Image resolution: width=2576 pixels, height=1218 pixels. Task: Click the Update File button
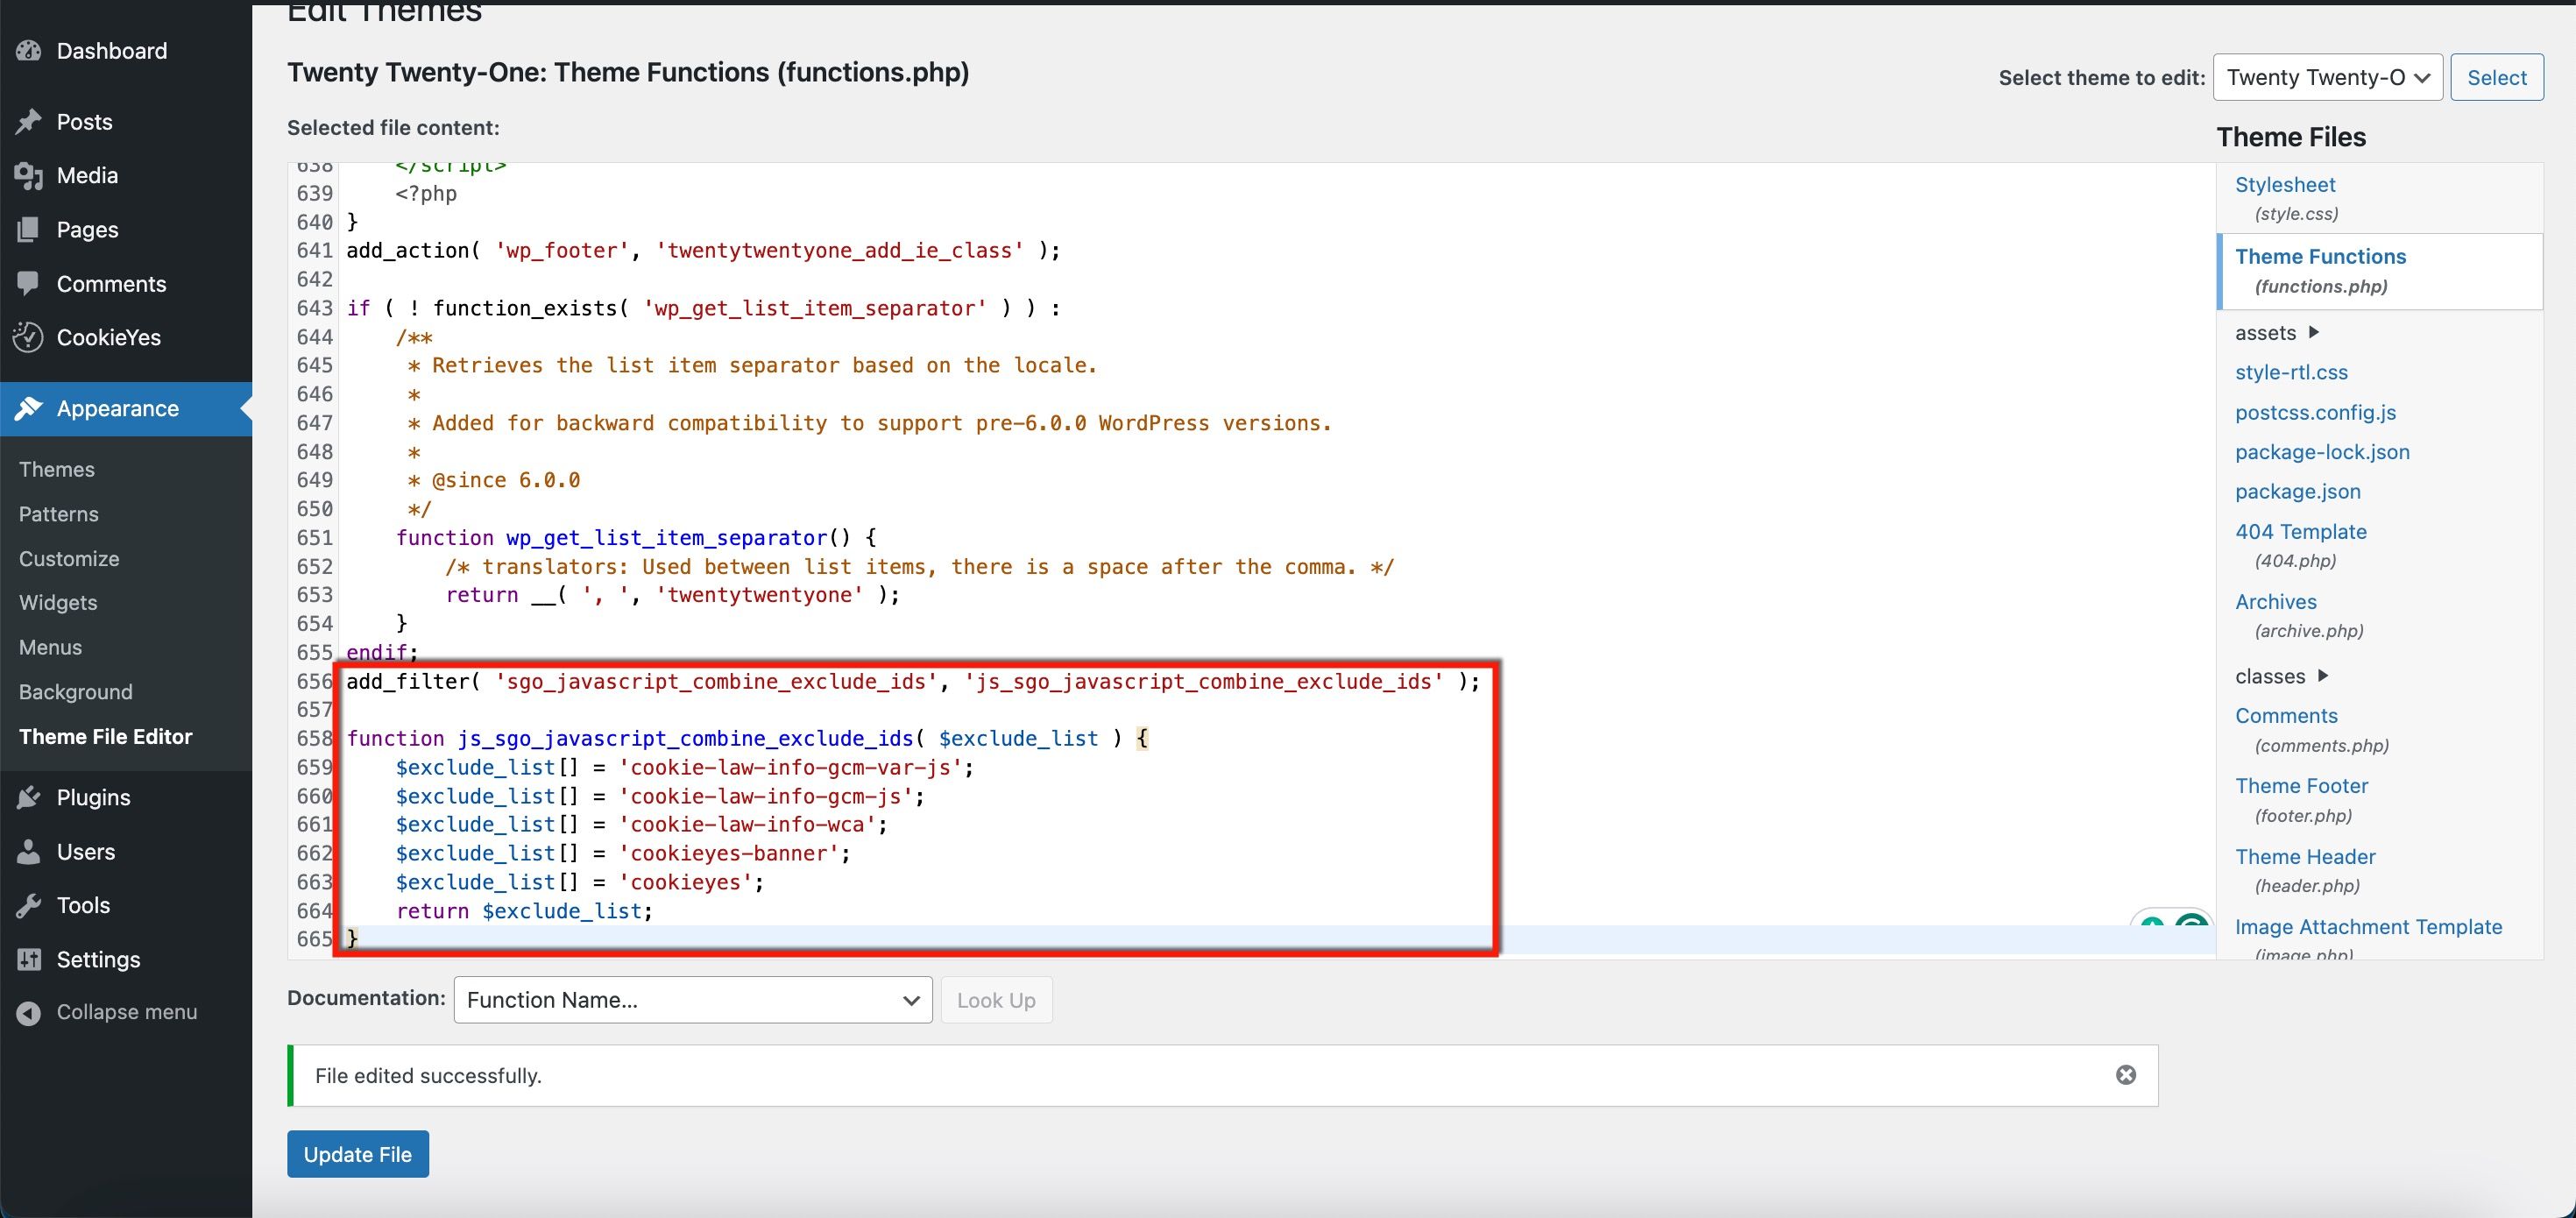[x=358, y=1154]
